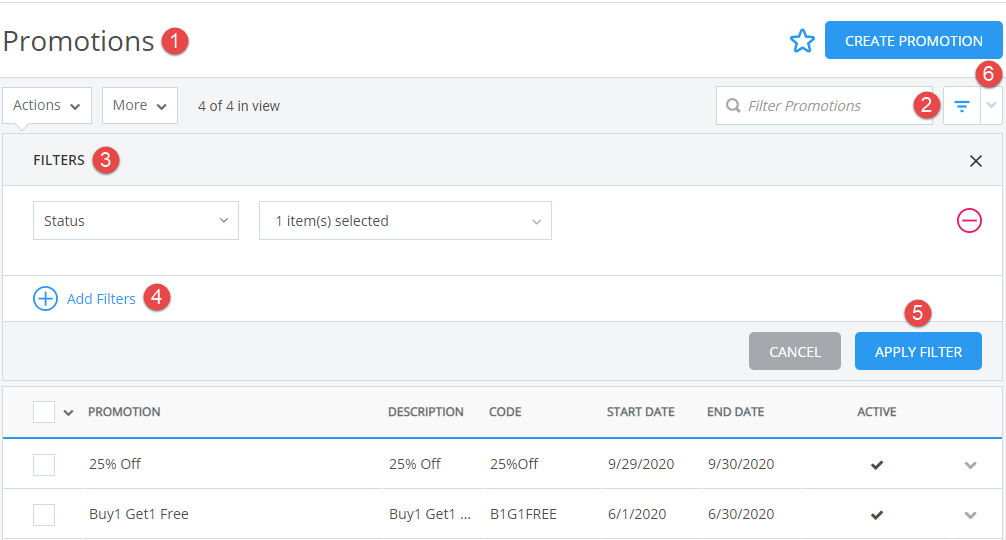Click end date 9/30/2020
Viewport: 1006px width, 540px height.
click(x=741, y=464)
